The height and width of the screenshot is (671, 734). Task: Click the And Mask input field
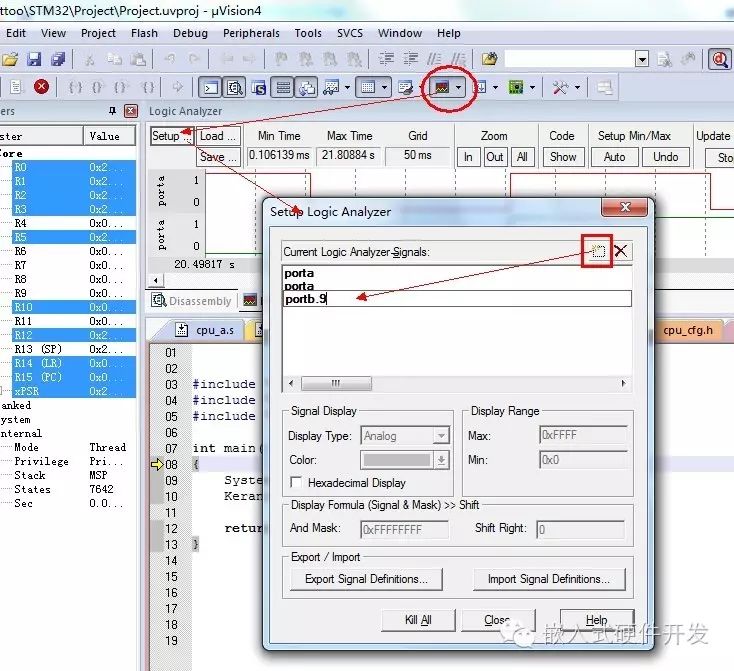point(404,530)
